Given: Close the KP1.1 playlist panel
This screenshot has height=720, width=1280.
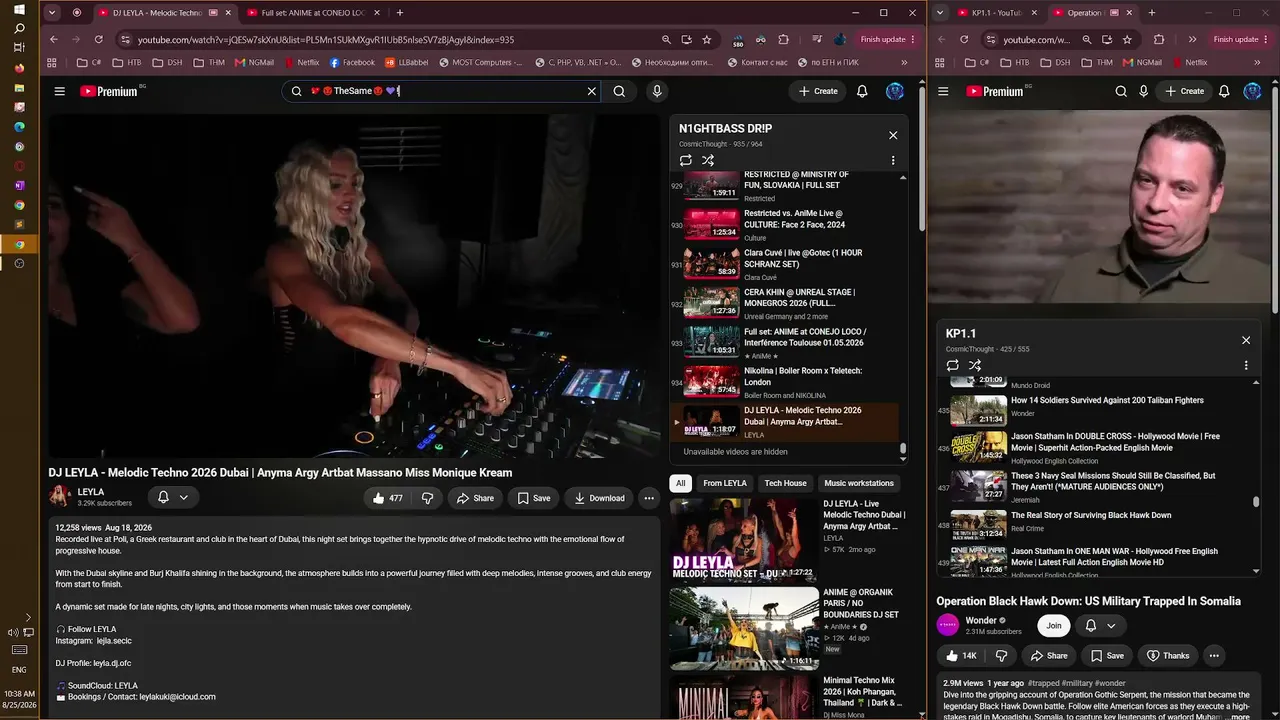Looking at the screenshot, I should point(1246,340).
